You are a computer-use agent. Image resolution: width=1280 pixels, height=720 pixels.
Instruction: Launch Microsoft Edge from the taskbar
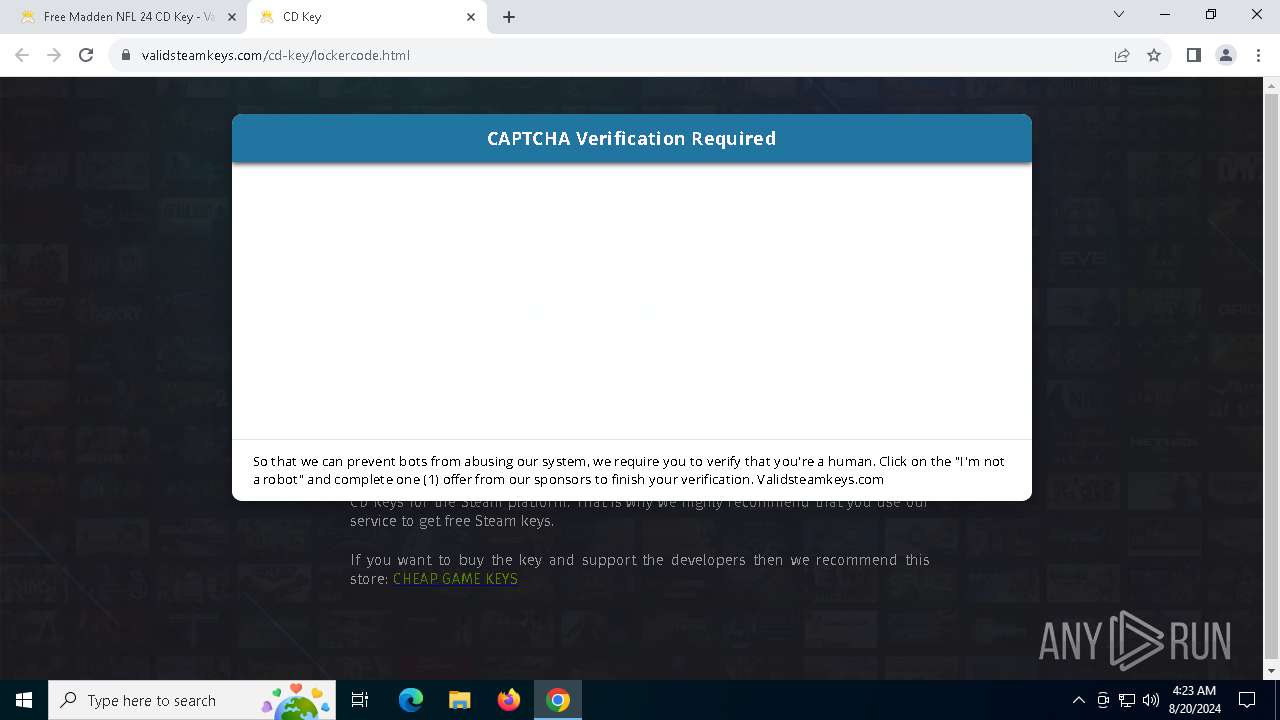411,700
